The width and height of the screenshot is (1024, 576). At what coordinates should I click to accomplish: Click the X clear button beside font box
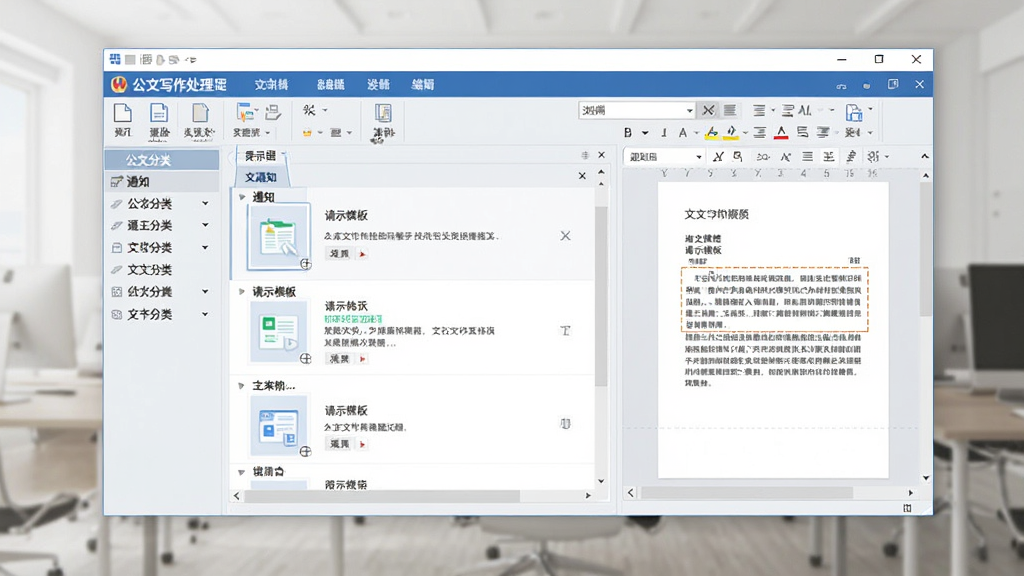tap(708, 110)
